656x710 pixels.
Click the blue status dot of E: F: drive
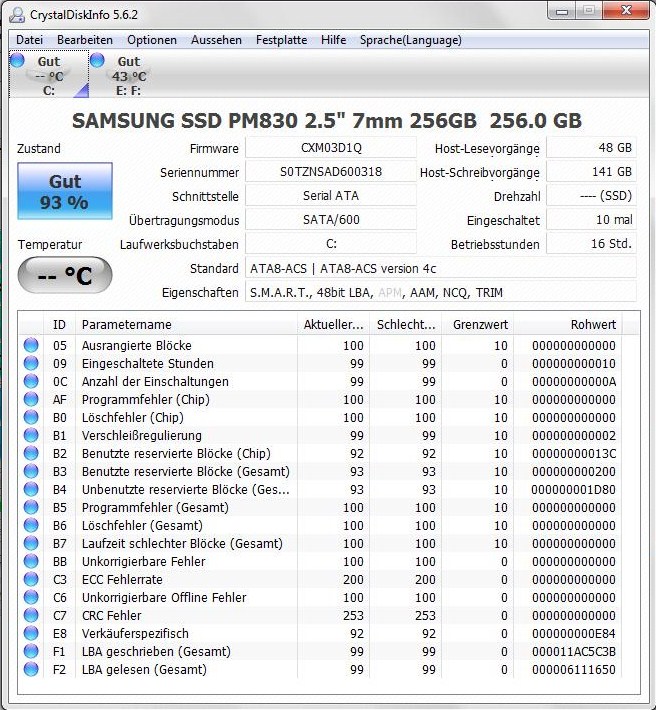coord(97,60)
